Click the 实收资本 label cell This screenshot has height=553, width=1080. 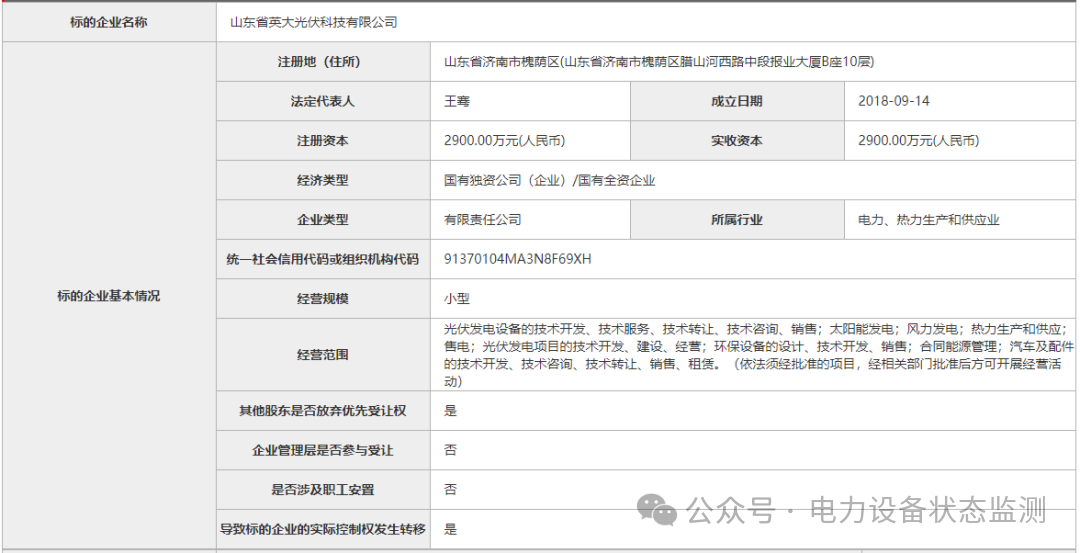coord(736,141)
